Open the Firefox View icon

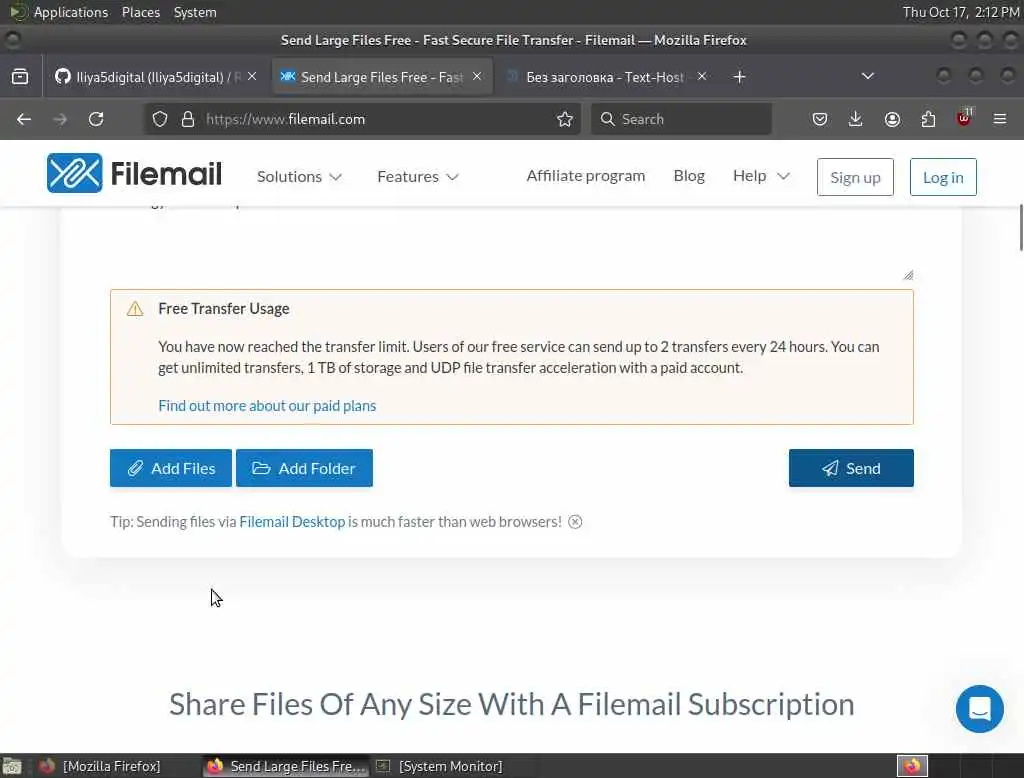[20, 76]
